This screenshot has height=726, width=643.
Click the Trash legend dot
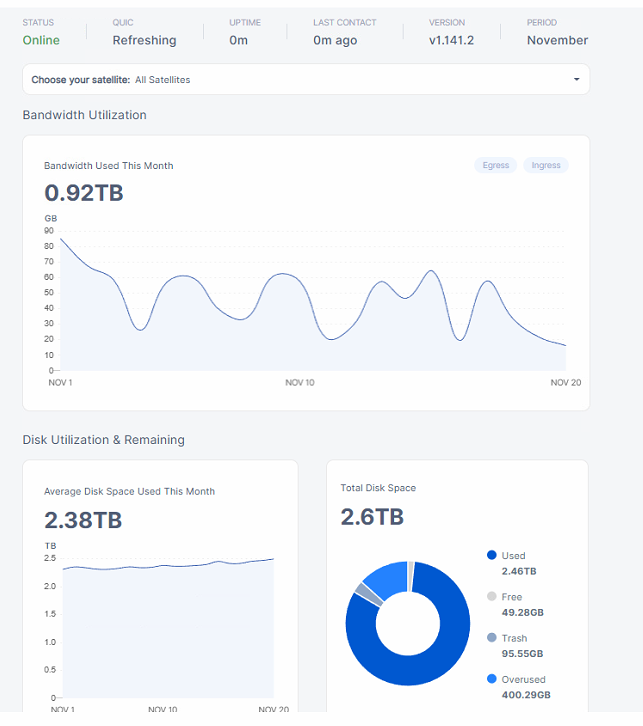491,638
